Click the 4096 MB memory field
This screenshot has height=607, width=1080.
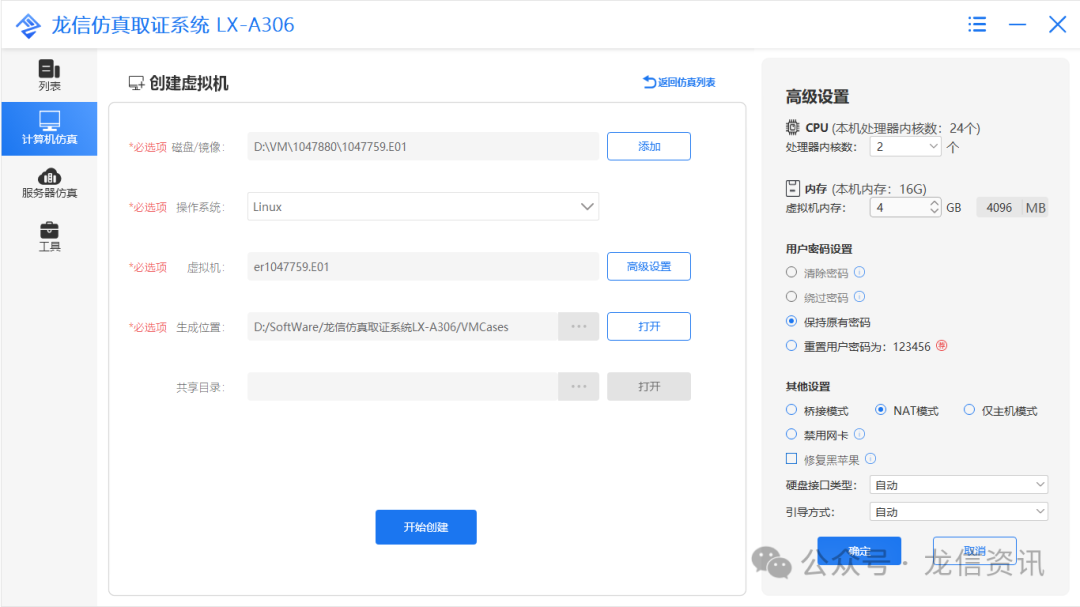point(999,207)
